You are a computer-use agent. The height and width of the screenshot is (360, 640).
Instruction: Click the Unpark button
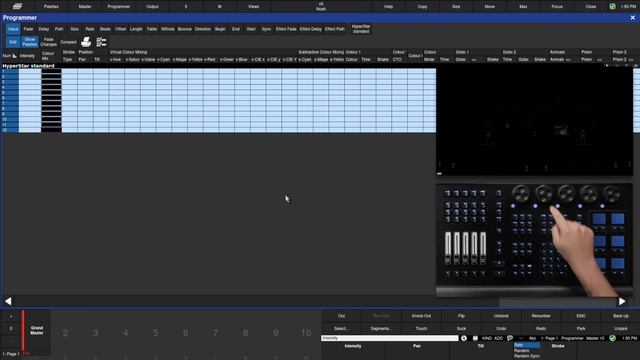pyautogui.click(x=621, y=328)
